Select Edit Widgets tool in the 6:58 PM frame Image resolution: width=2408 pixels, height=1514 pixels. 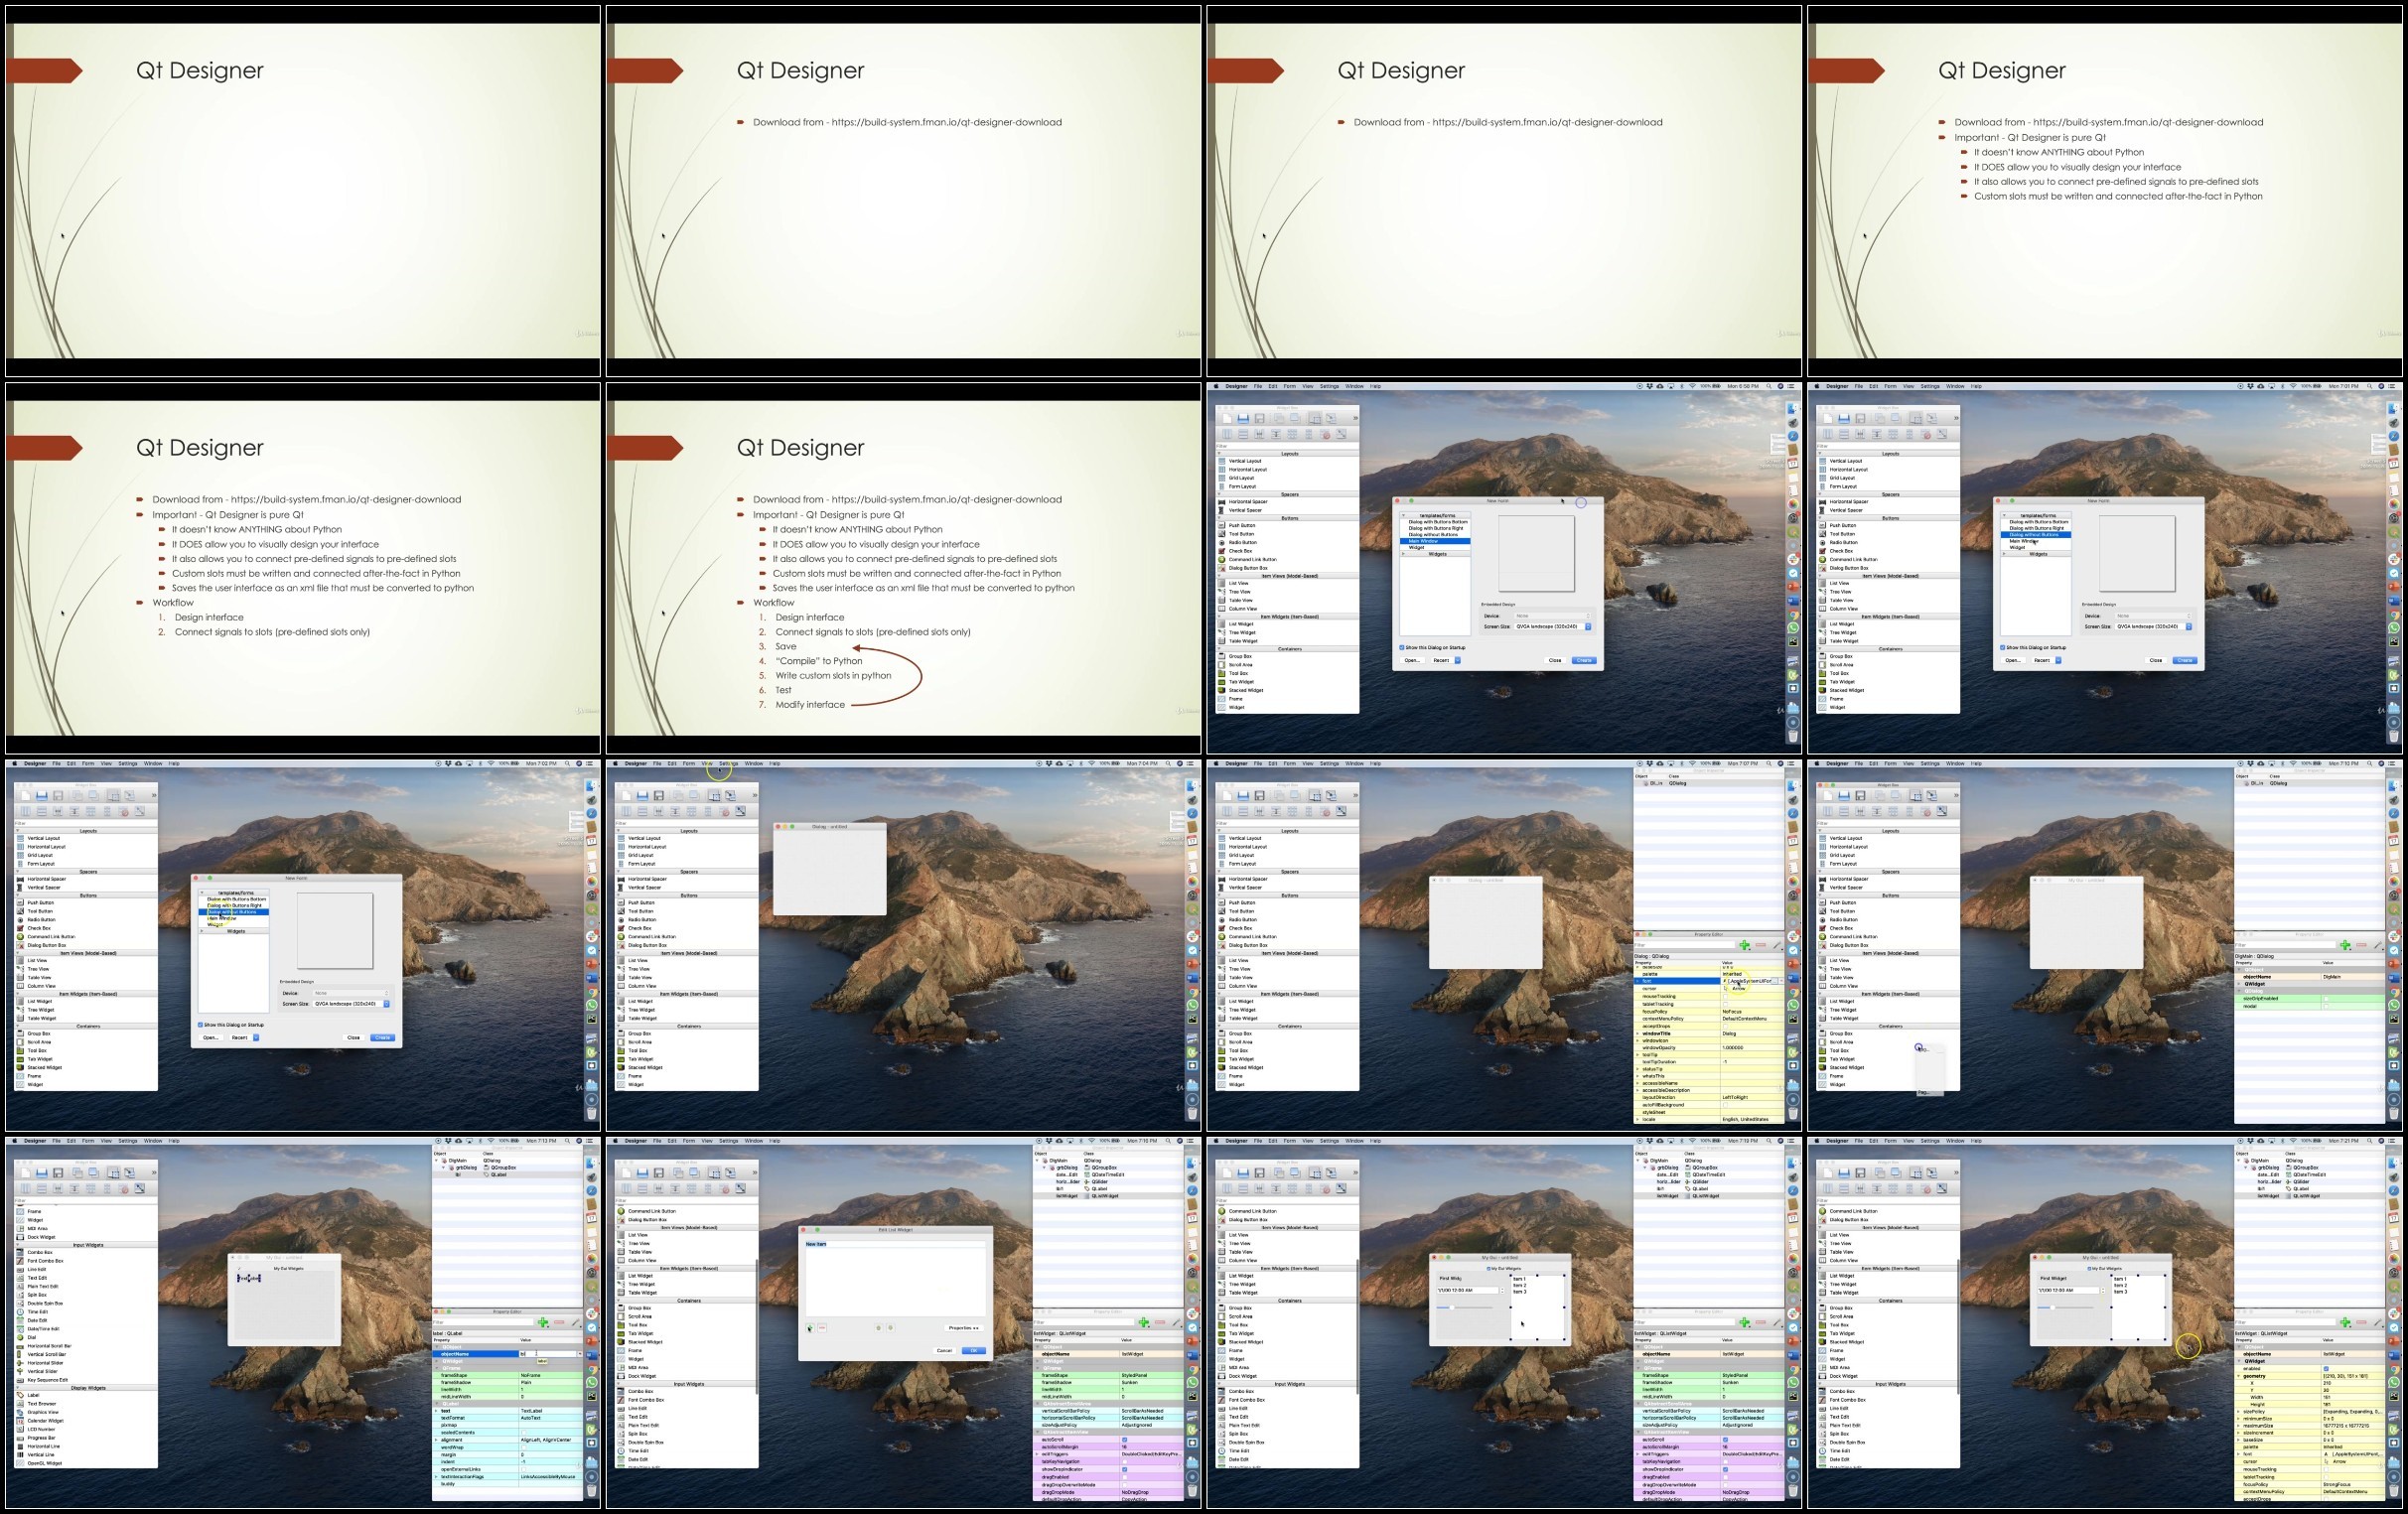pyautogui.click(x=1316, y=418)
